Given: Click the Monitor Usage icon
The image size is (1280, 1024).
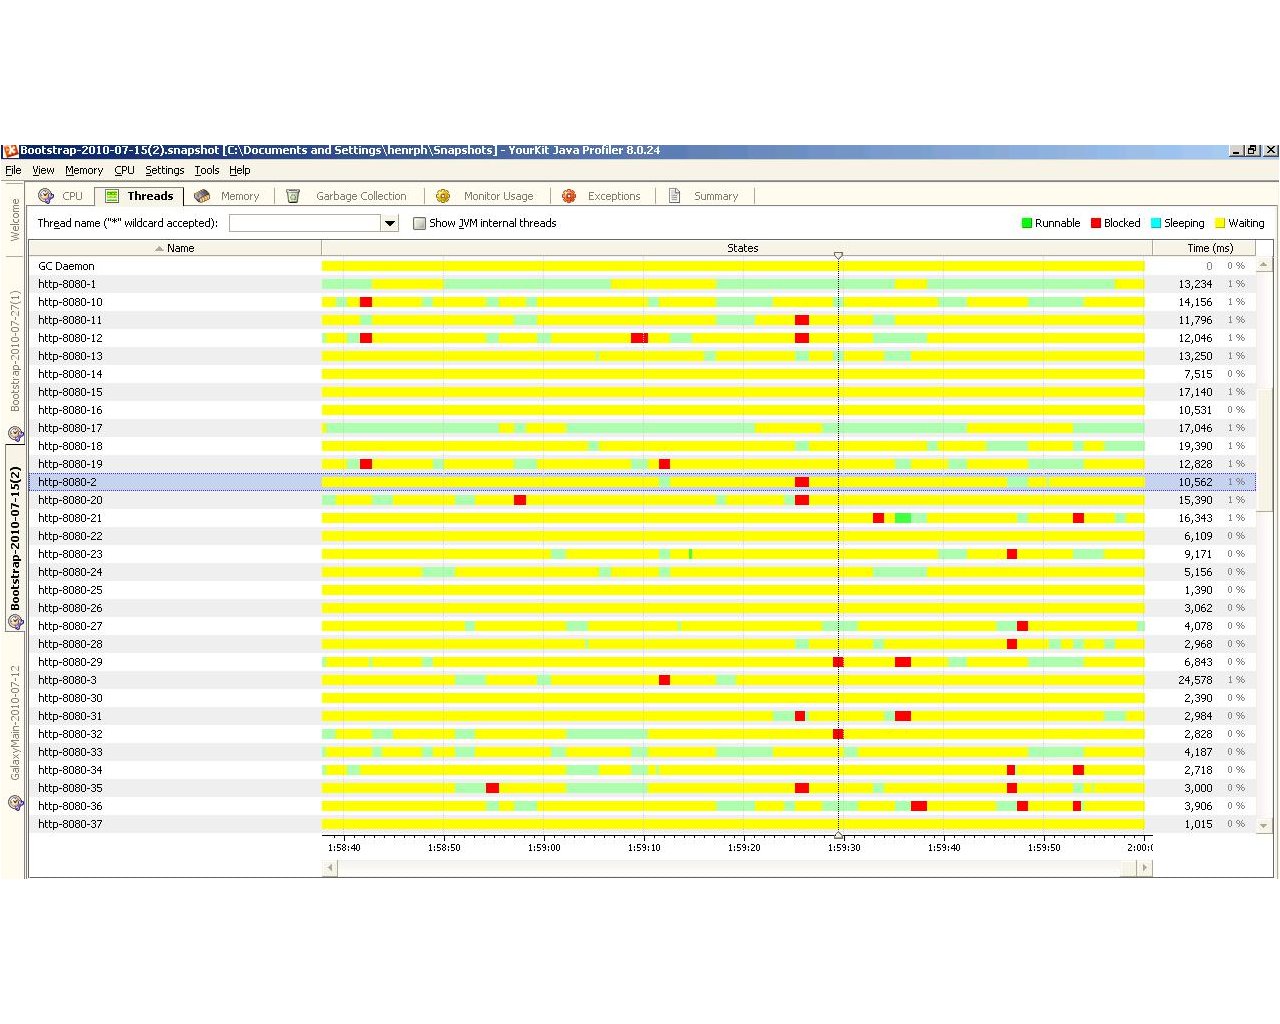Looking at the screenshot, I should [443, 196].
